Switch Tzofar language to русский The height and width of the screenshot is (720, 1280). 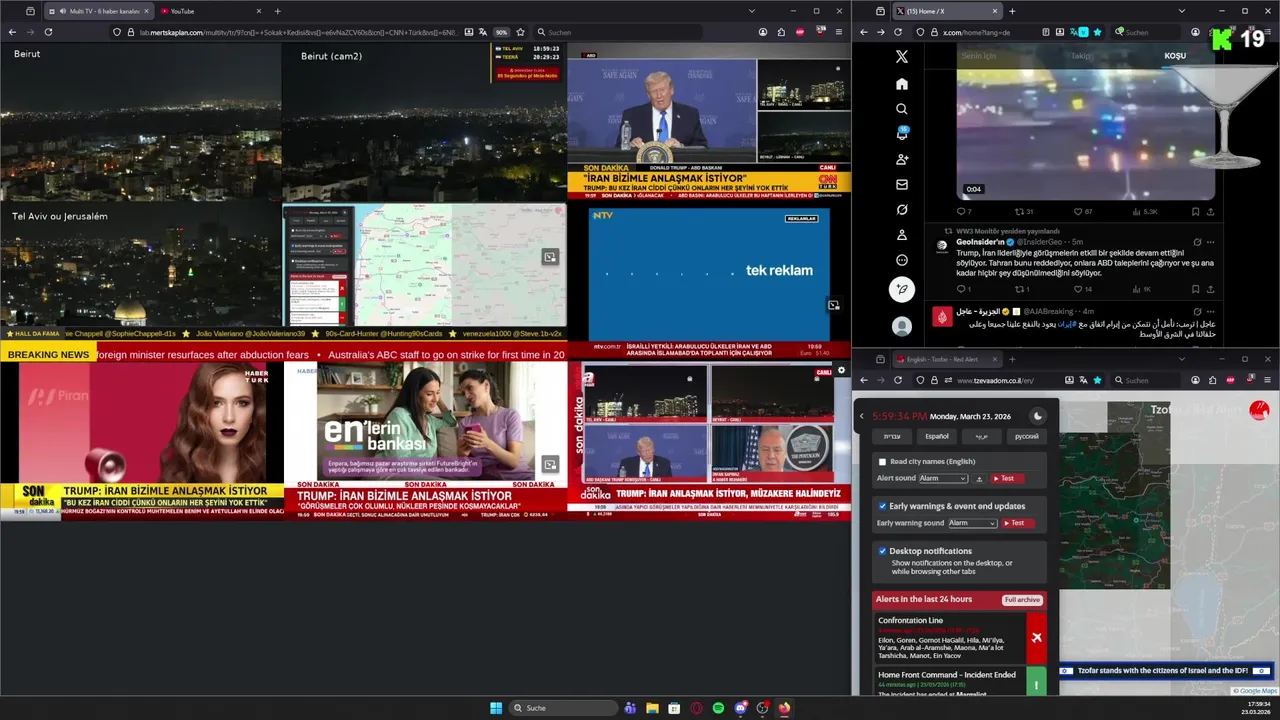point(1027,436)
